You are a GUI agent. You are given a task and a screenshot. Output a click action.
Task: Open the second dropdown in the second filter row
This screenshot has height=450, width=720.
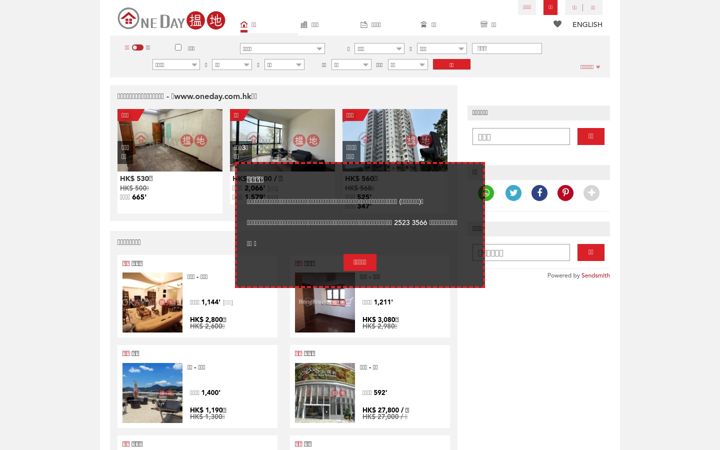click(232, 65)
